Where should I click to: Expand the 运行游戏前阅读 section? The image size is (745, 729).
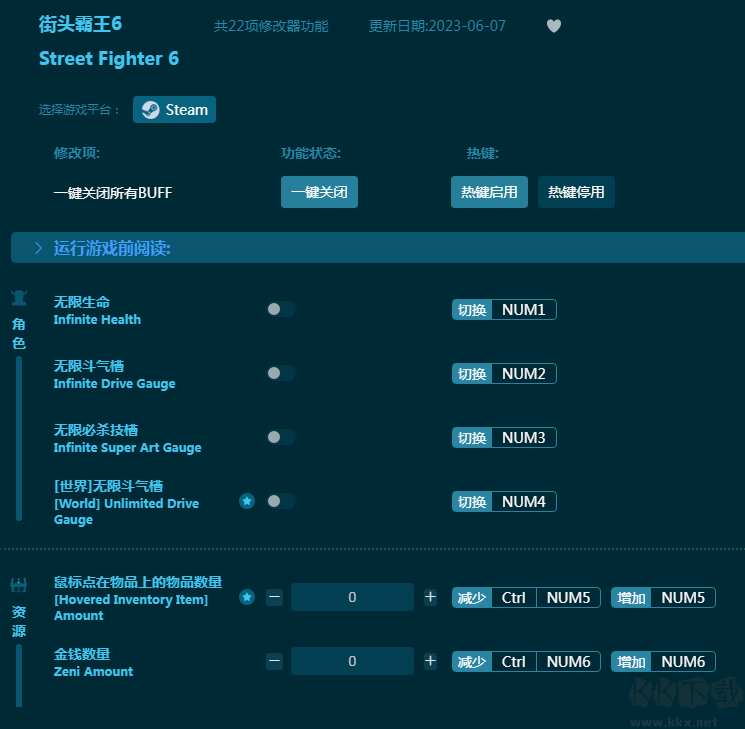pyautogui.click(x=378, y=248)
